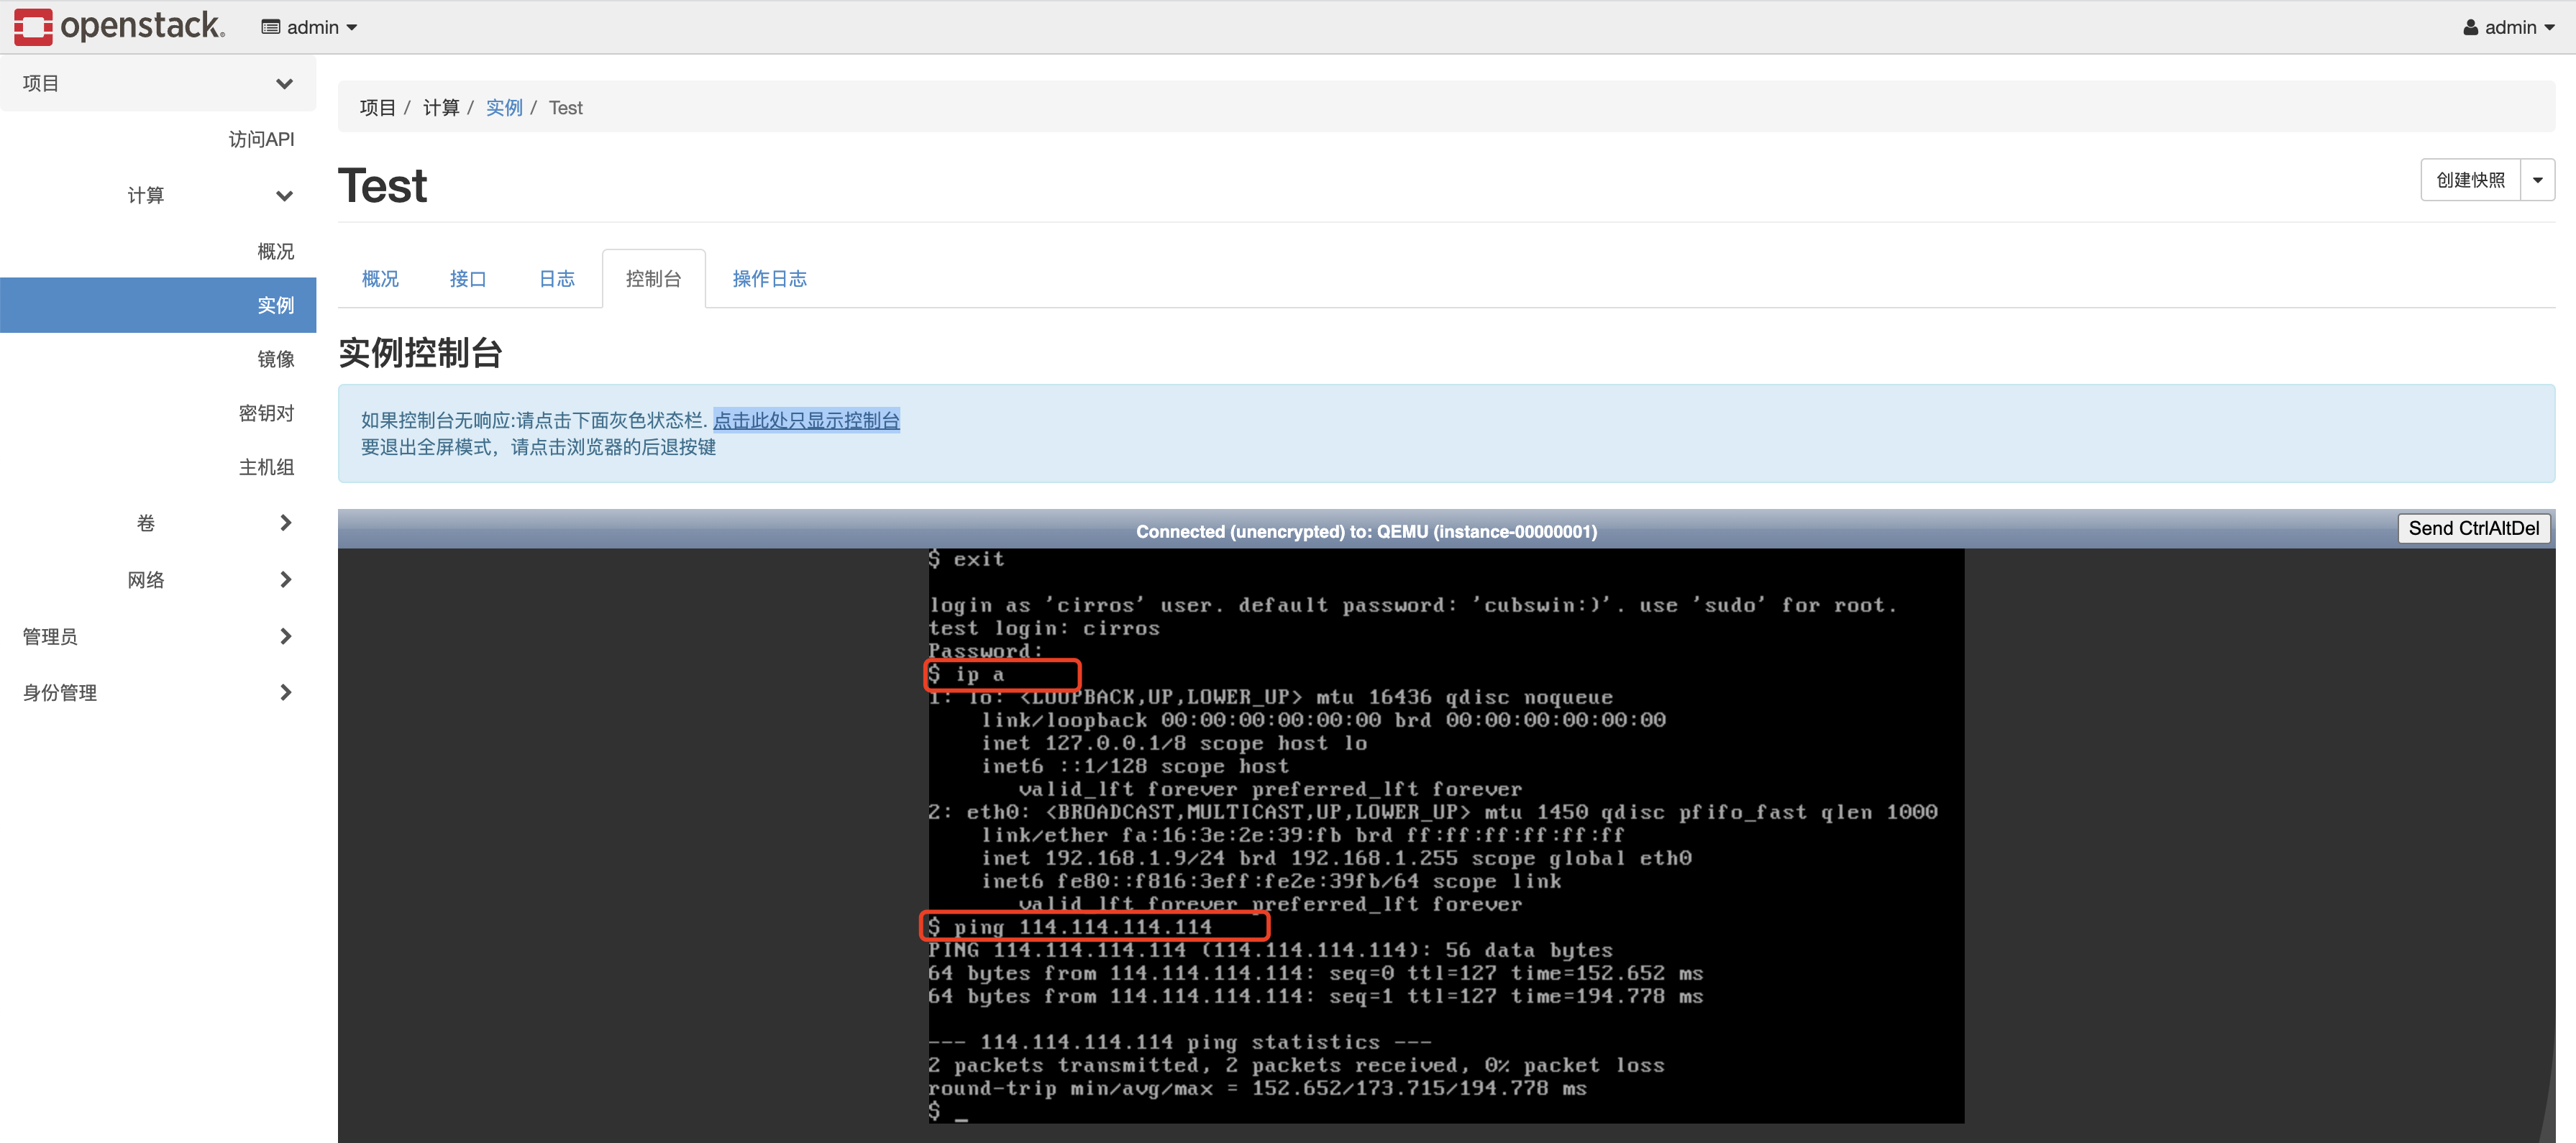
Task: Open the 主机组 page
Action: point(266,466)
